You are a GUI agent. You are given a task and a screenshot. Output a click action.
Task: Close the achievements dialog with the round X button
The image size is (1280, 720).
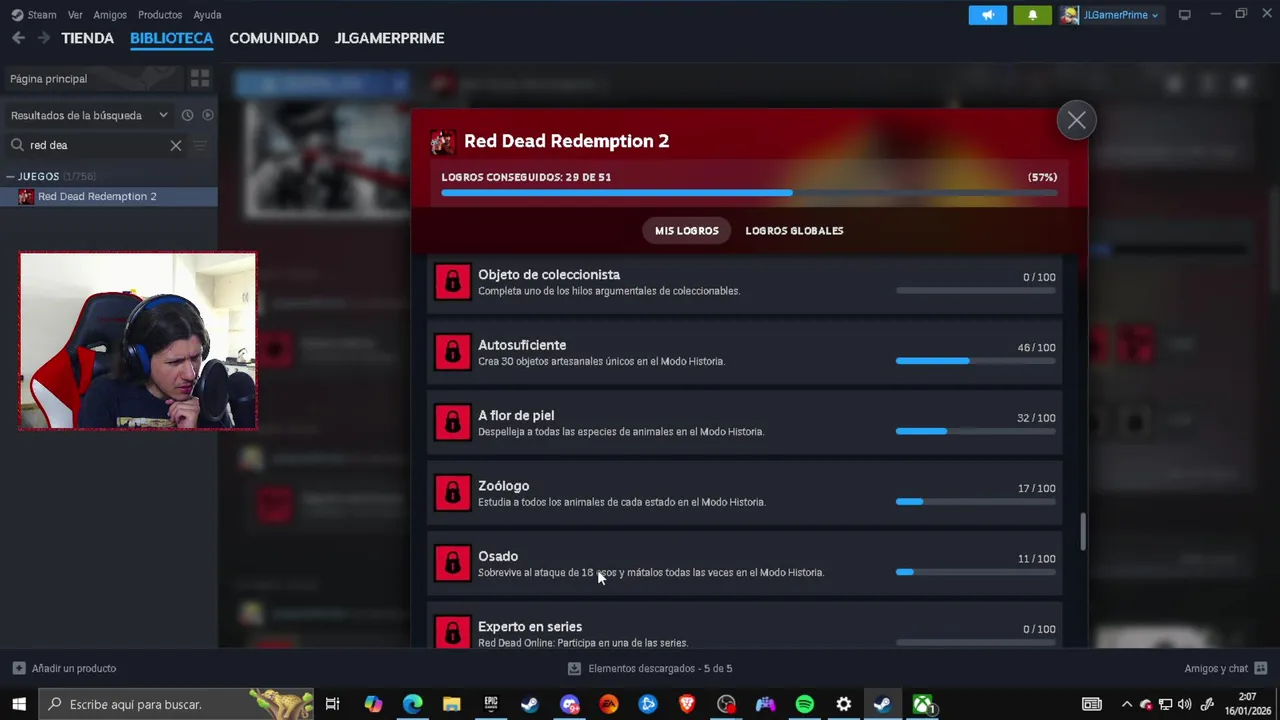1076,120
